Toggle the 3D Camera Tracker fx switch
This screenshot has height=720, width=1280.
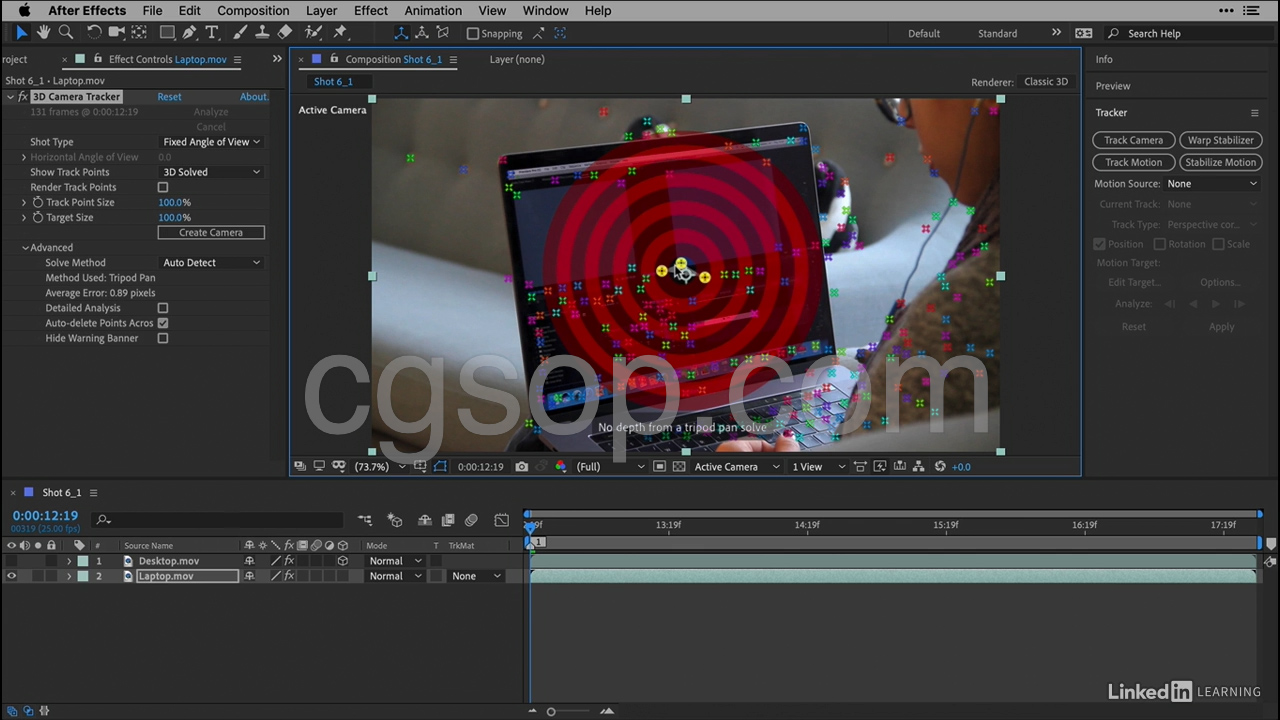click(23, 97)
